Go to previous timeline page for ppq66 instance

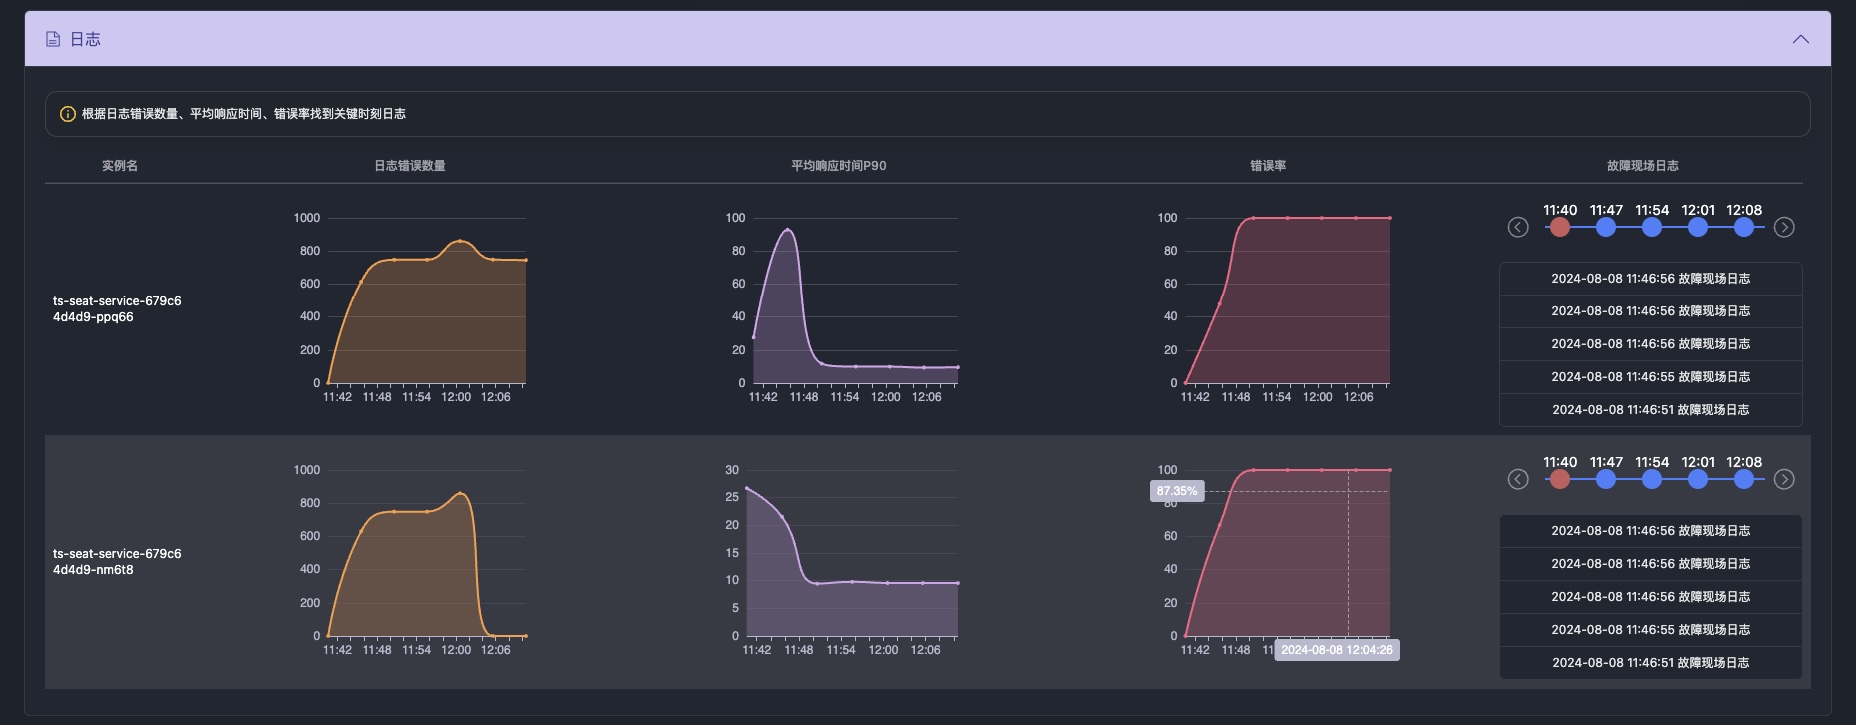point(1517,227)
